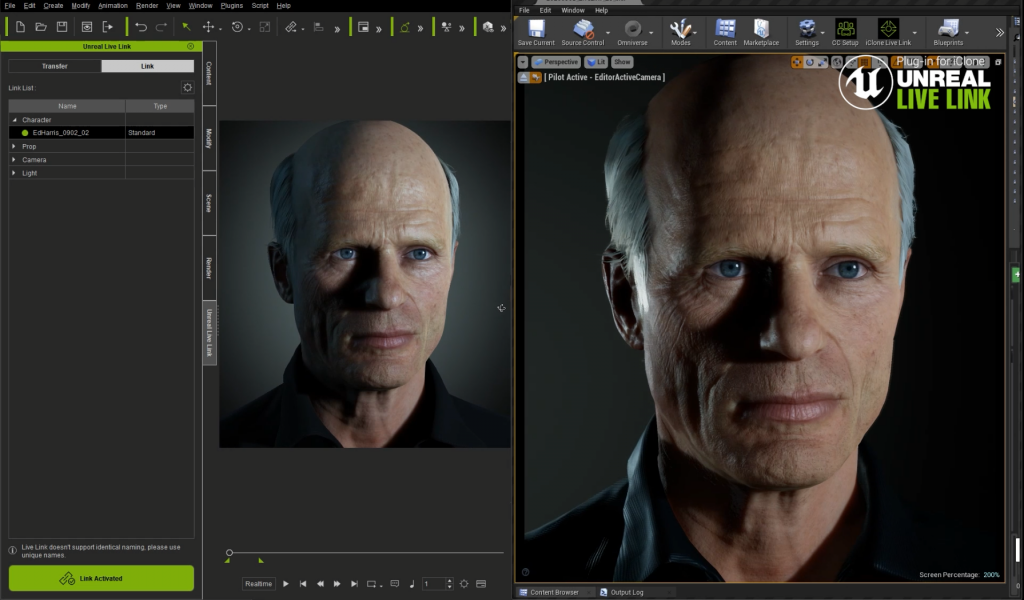Screen dimensions: 1024x600
Task: Open the Plugins menu
Action: point(231,6)
